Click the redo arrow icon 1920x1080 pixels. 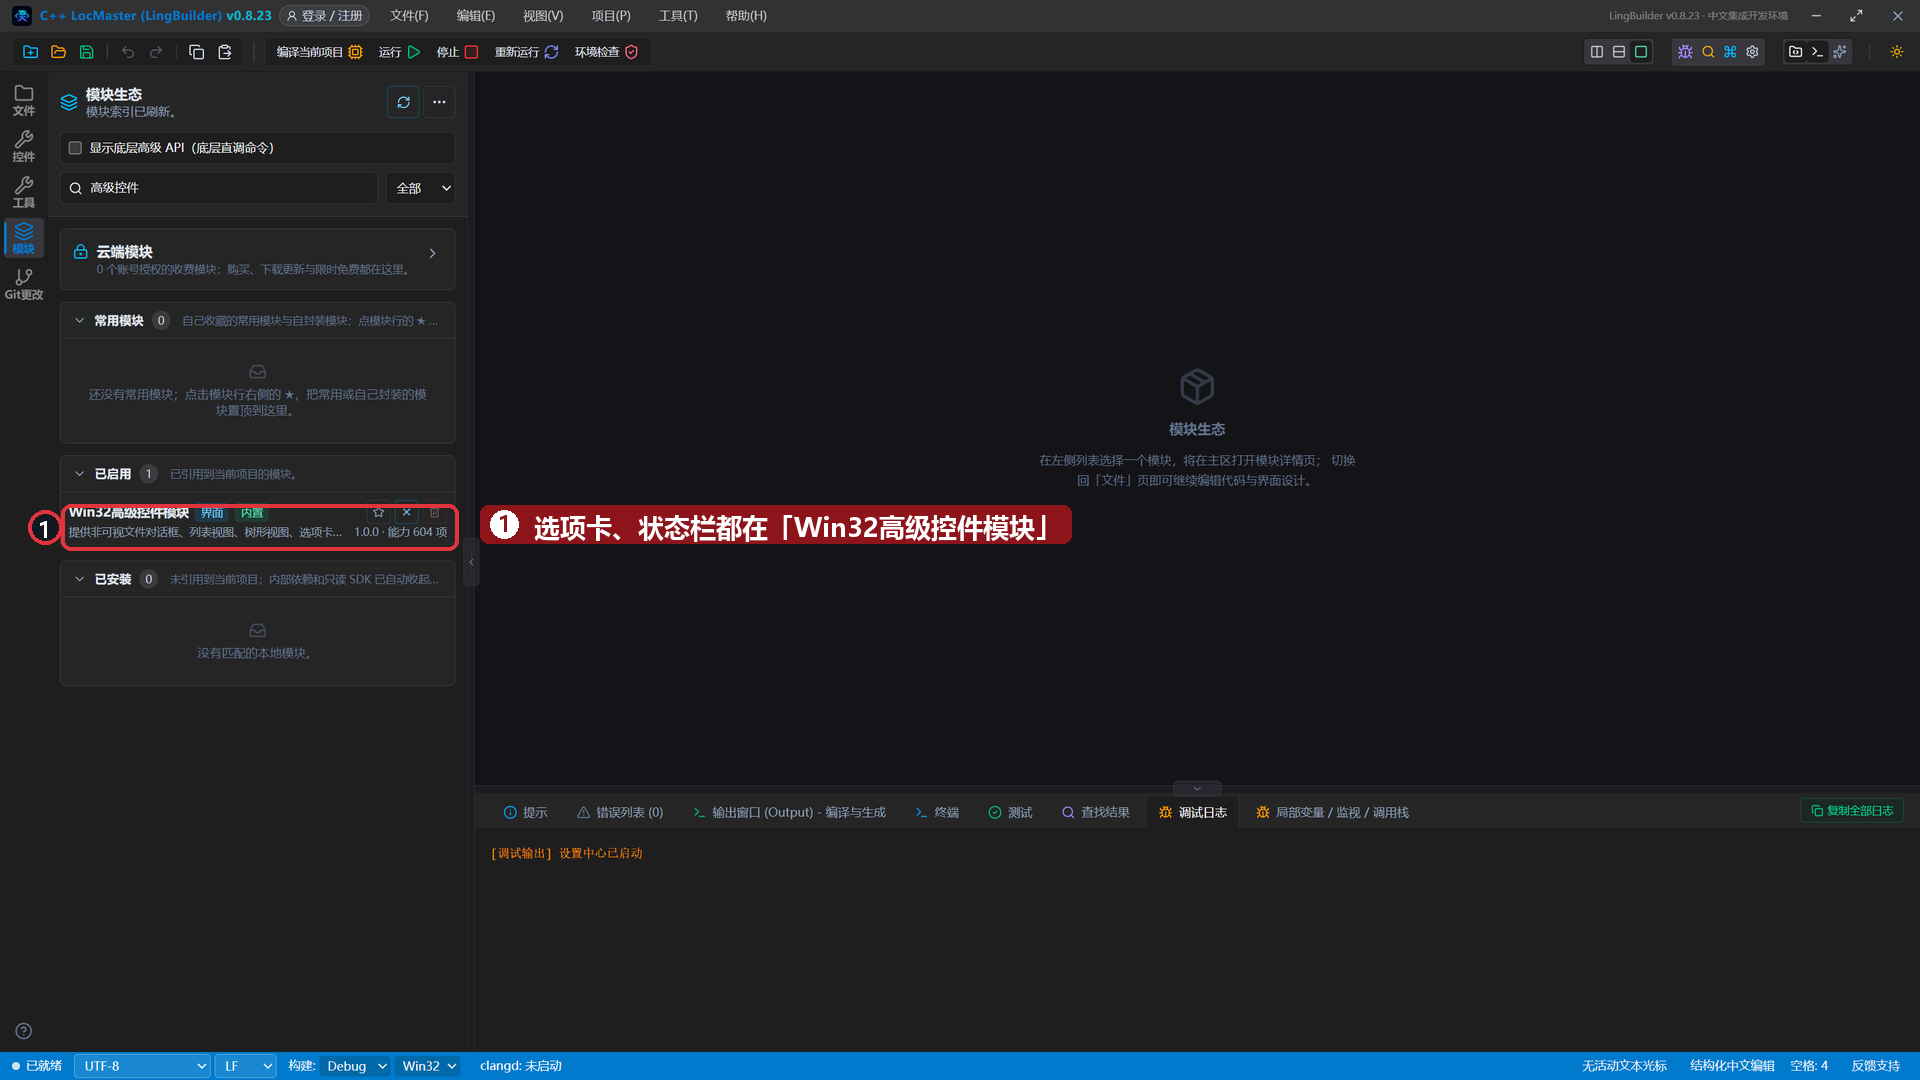(156, 52)
